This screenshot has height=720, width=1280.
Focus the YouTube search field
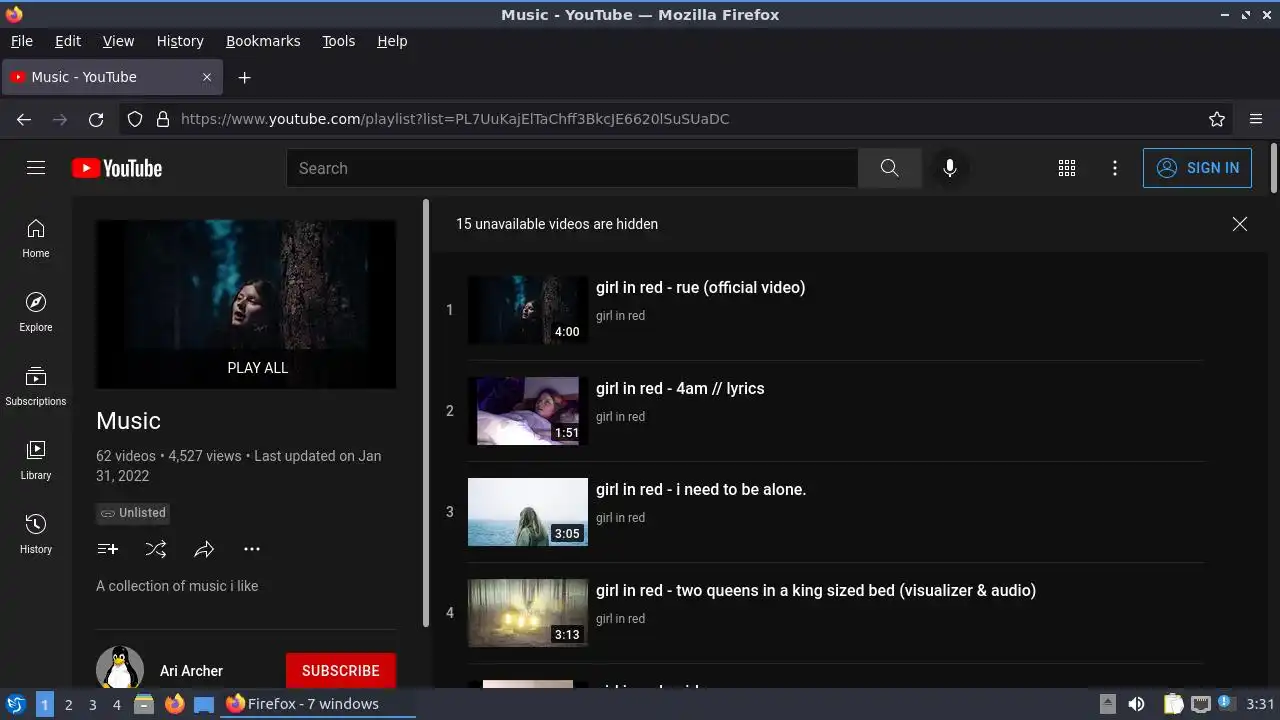click(572, 168)
